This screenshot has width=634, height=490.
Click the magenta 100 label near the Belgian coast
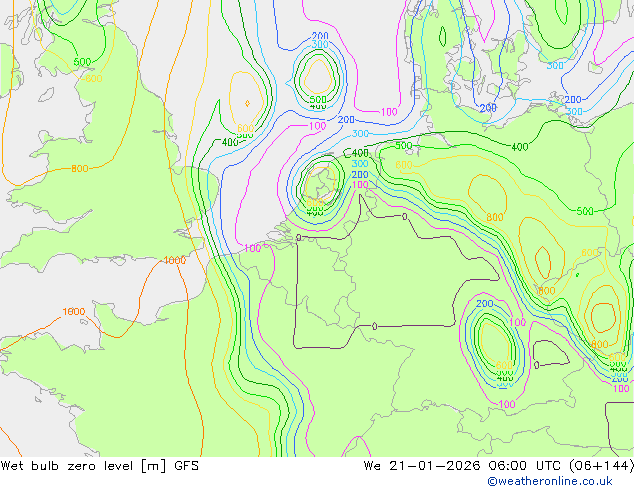[x=253, y=248]
